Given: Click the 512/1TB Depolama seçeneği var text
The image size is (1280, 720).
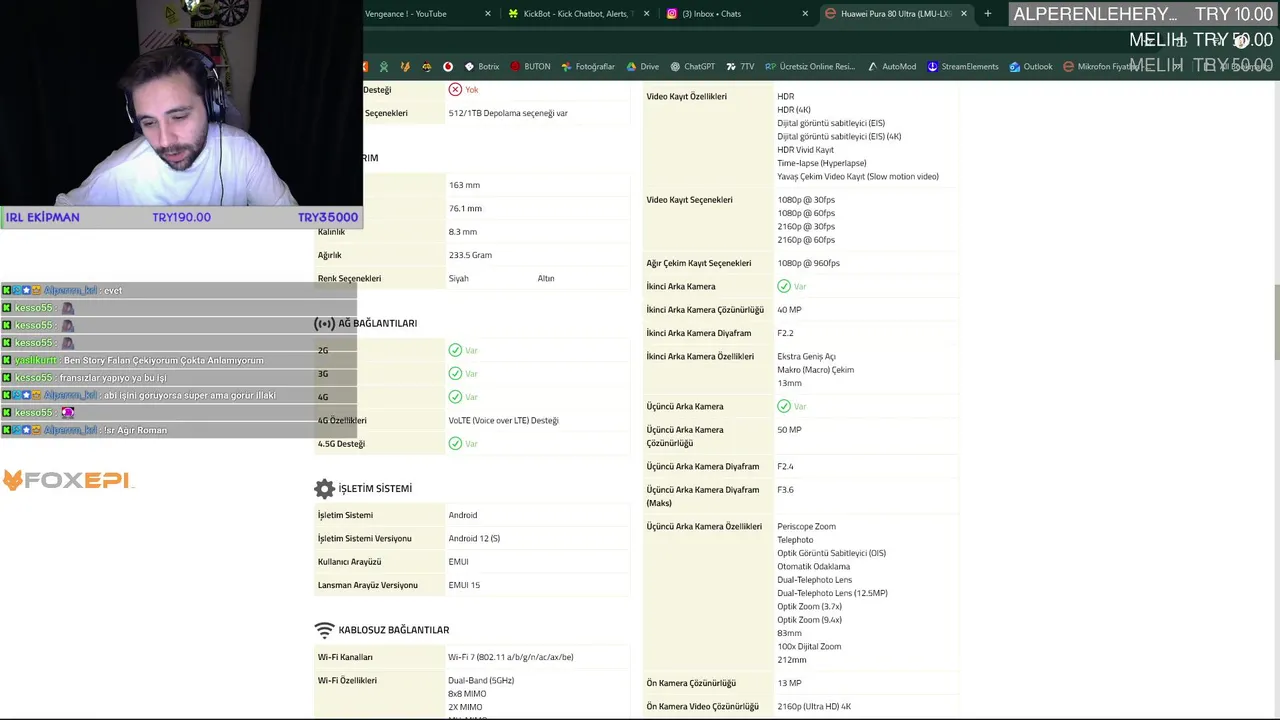Looking at the screenshot, I should click(508, 114).
